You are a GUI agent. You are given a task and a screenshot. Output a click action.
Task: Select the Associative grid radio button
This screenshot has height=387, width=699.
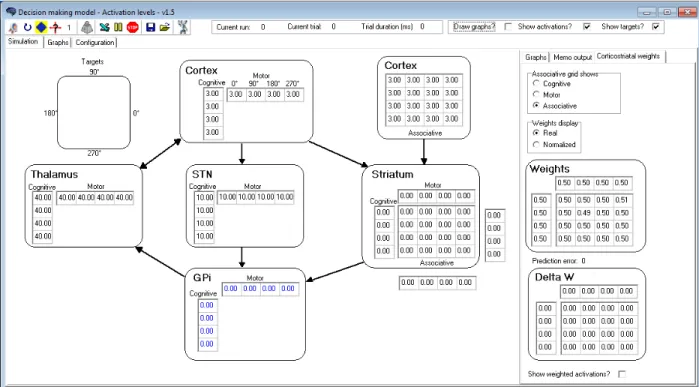pyautogui.click(x=536, y=106)
